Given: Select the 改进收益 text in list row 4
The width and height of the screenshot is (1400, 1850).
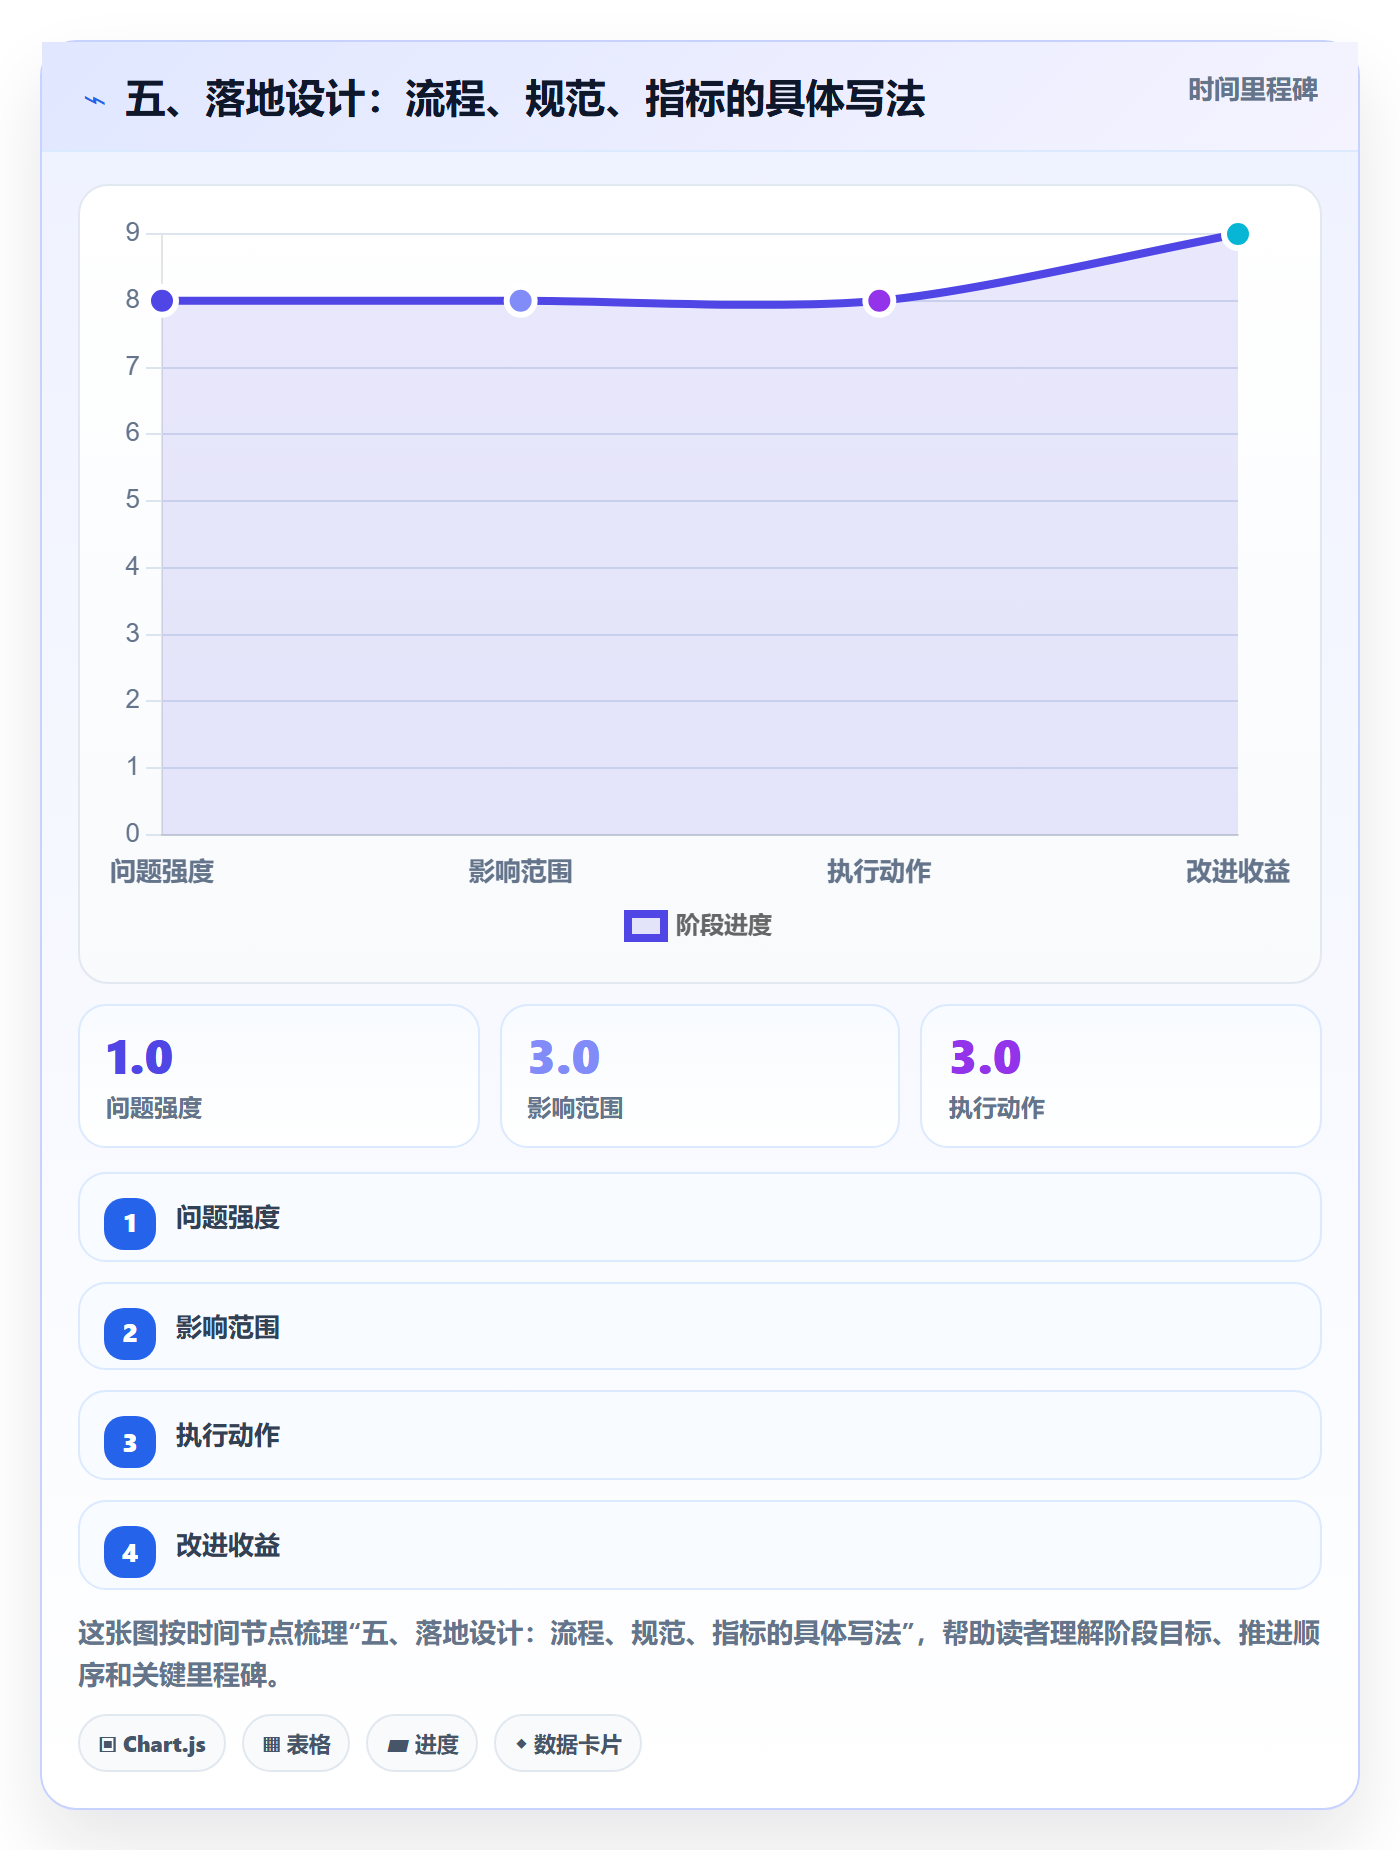Looking at the screenshot, I should pyautogui.click(x=228, y=1546).
